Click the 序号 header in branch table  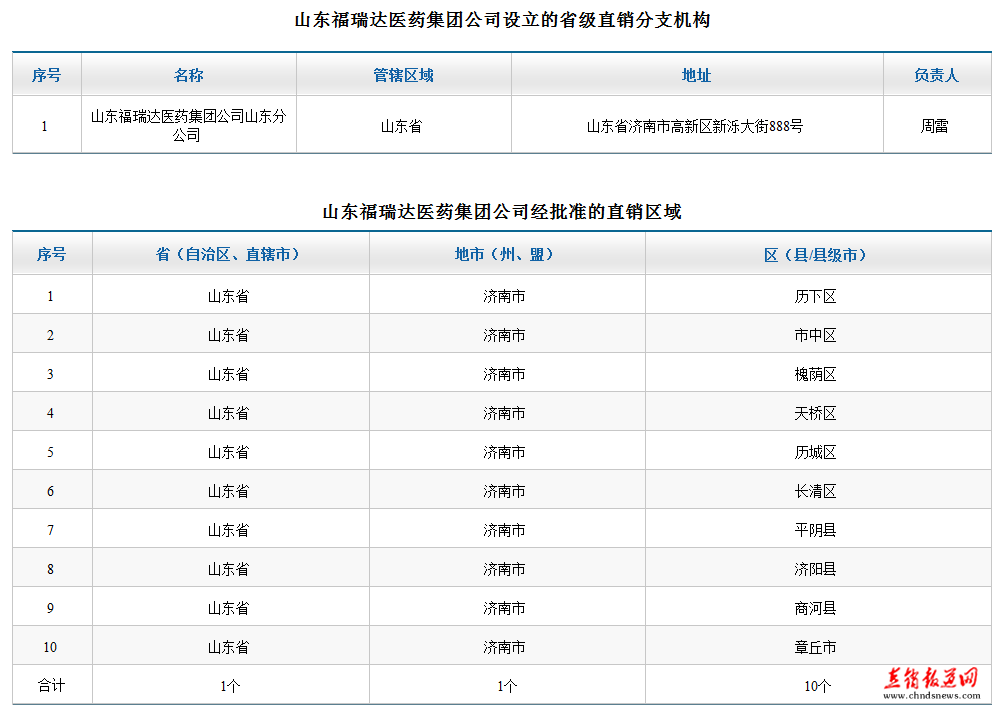46,75
